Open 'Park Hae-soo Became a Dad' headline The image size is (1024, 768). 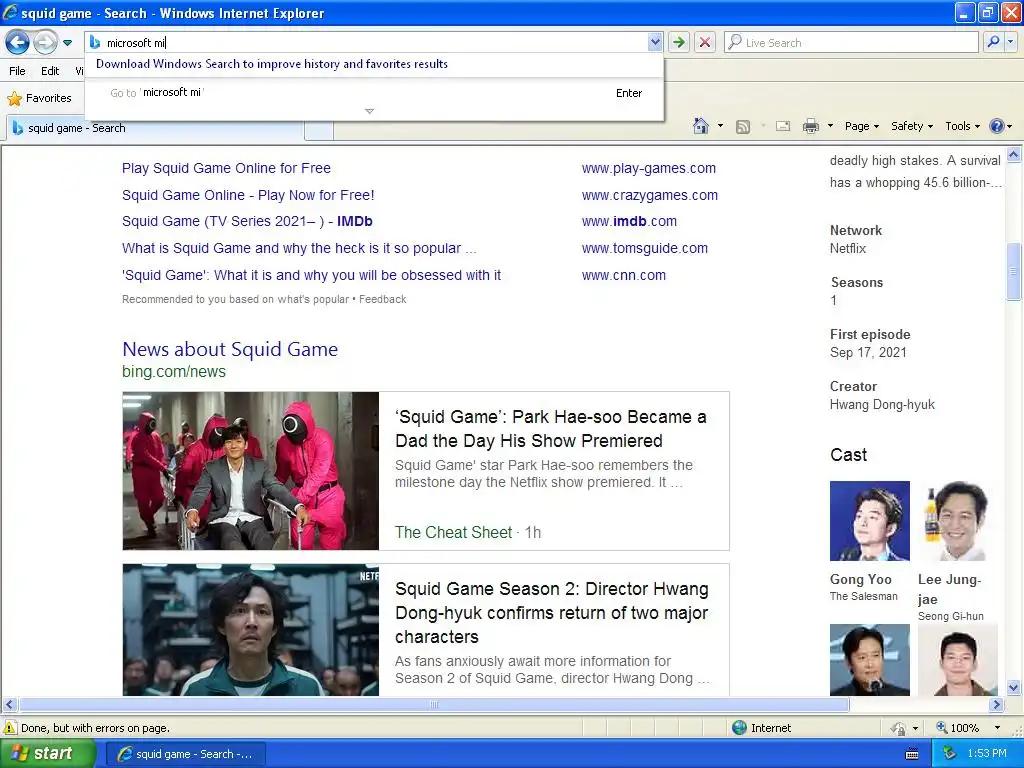pos(551,428)
